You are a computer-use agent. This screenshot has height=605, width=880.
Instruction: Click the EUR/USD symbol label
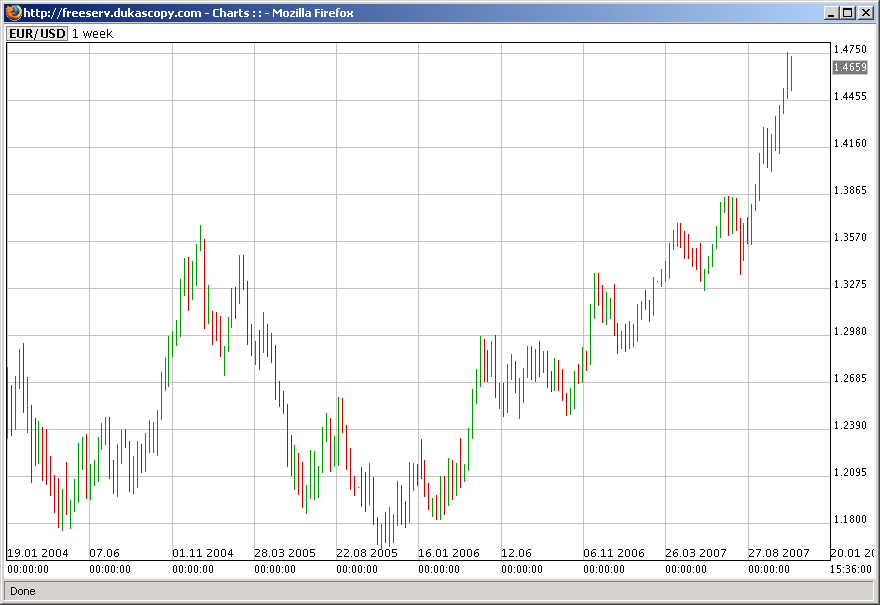[37, 34]
